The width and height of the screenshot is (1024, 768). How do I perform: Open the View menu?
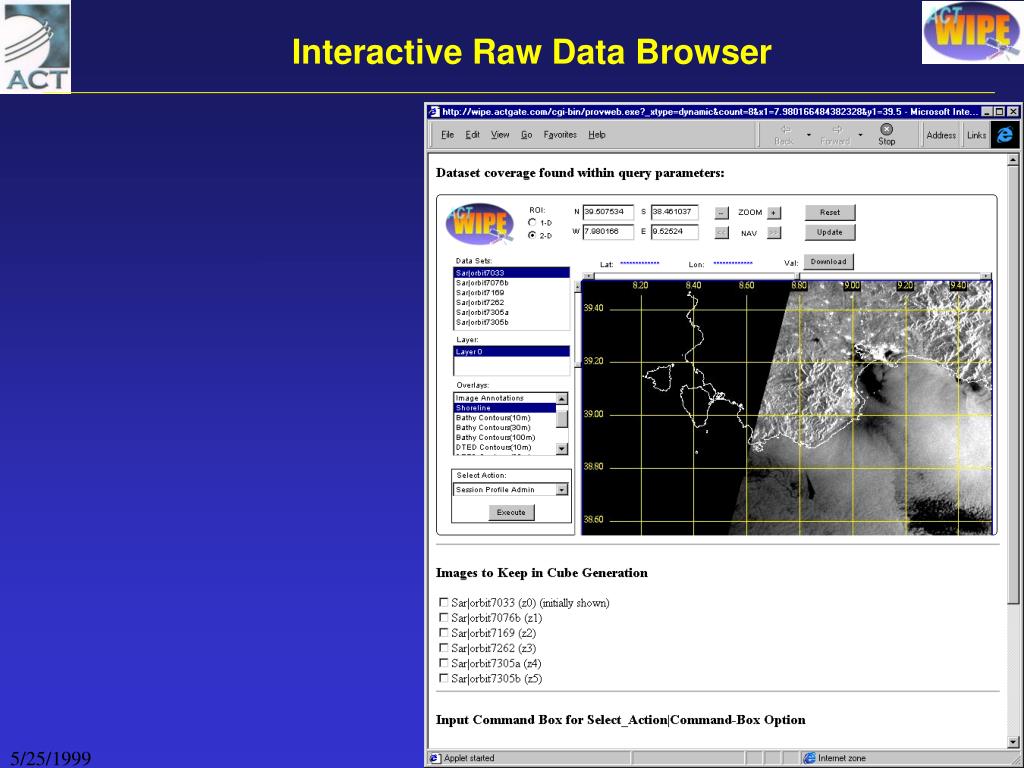[x=500, y=135]
